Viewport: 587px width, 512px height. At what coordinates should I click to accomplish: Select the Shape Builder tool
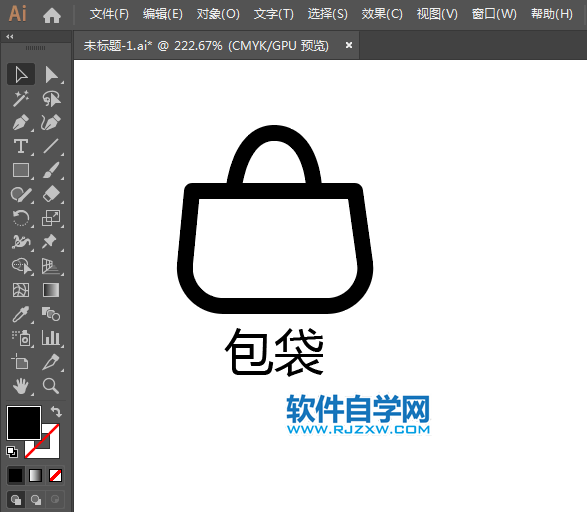click(21, 266)
